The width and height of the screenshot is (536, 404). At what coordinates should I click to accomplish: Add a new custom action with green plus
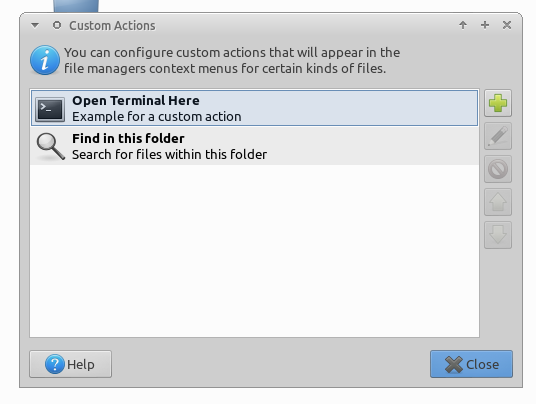pyautogui.click(x=498, y=103)
